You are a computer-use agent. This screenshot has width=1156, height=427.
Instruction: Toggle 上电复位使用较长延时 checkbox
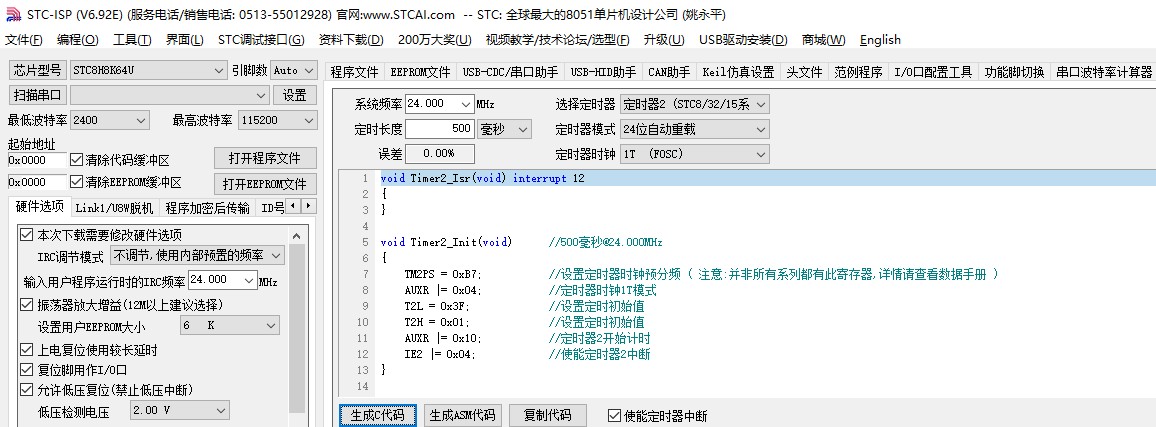click(x=27, y=350)
